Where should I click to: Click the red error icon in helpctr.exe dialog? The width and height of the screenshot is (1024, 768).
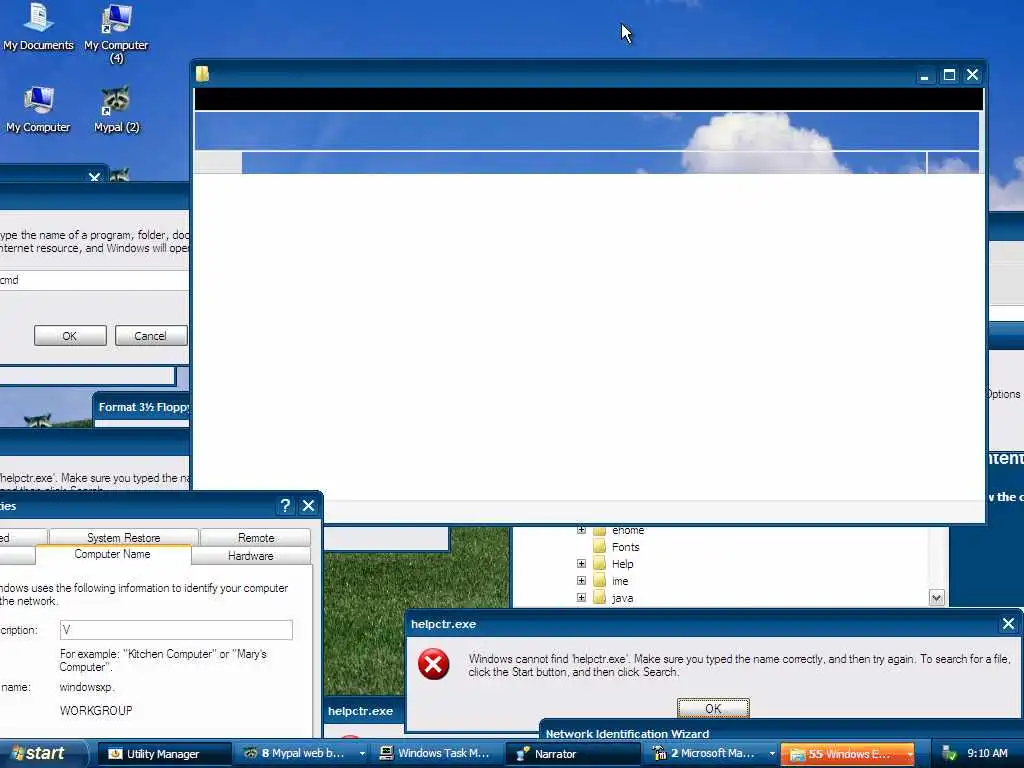(x=434, y=664)
